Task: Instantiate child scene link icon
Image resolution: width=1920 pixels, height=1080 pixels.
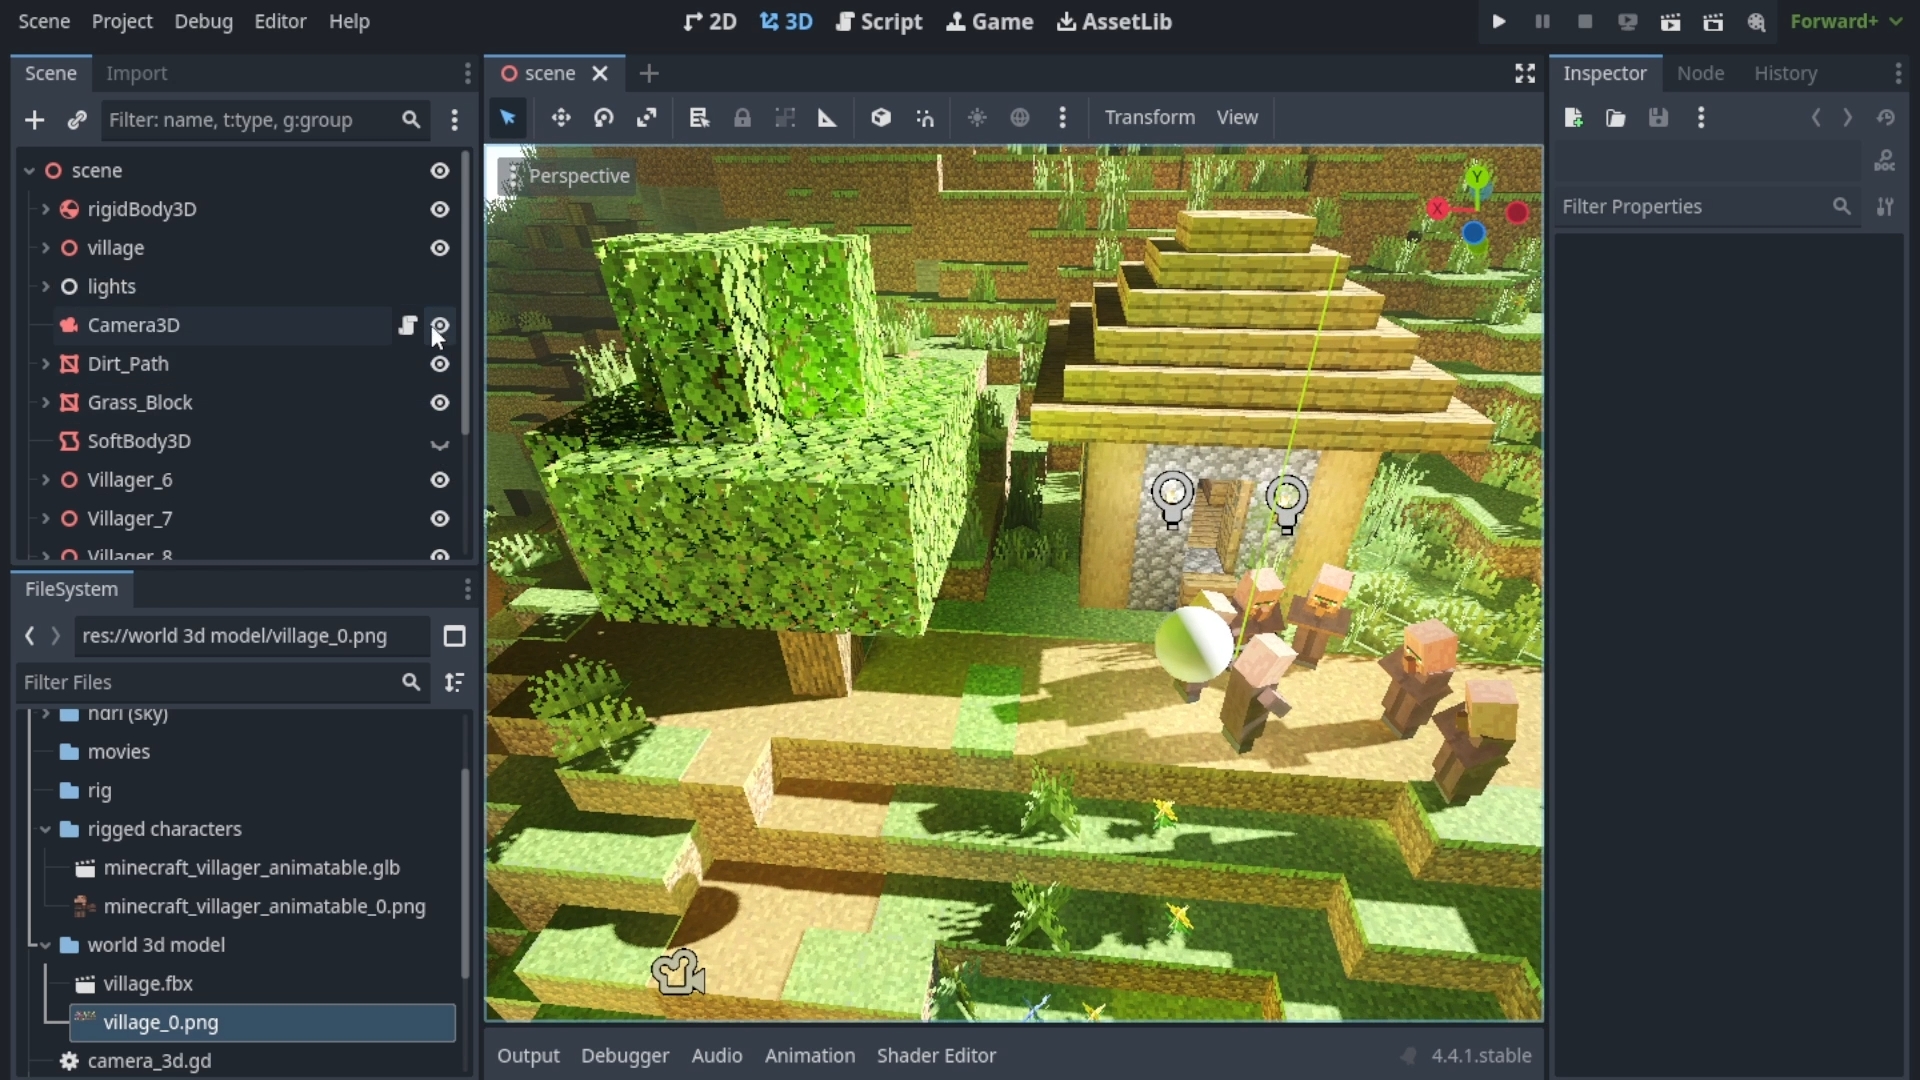Action: coord(77,120)
